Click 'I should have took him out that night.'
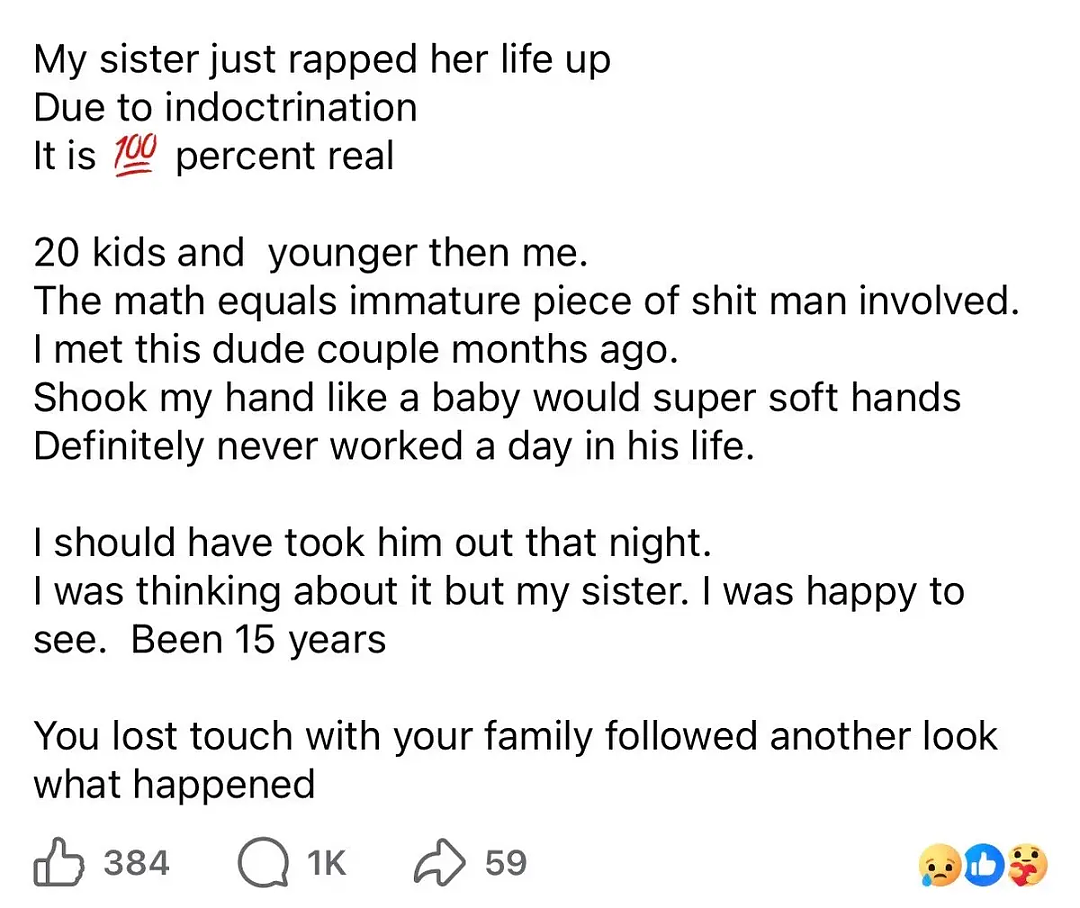 pyautogui.click(x=372, y=543)
